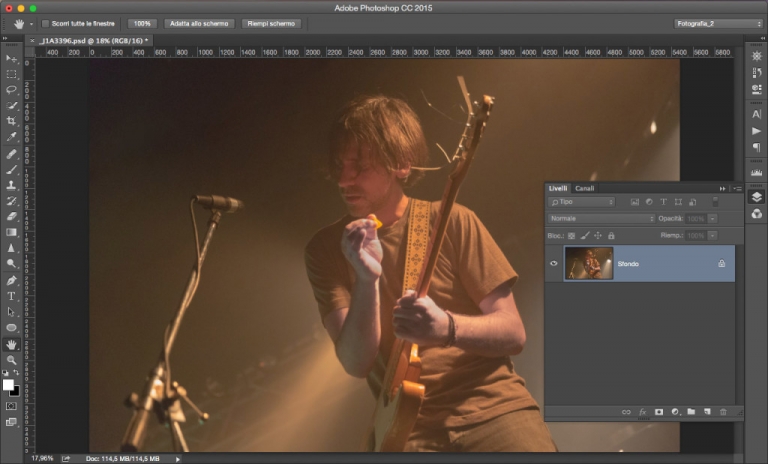The image size is (768, 464).
Task: Lock transparent pixels
Action: pos(572,236)
